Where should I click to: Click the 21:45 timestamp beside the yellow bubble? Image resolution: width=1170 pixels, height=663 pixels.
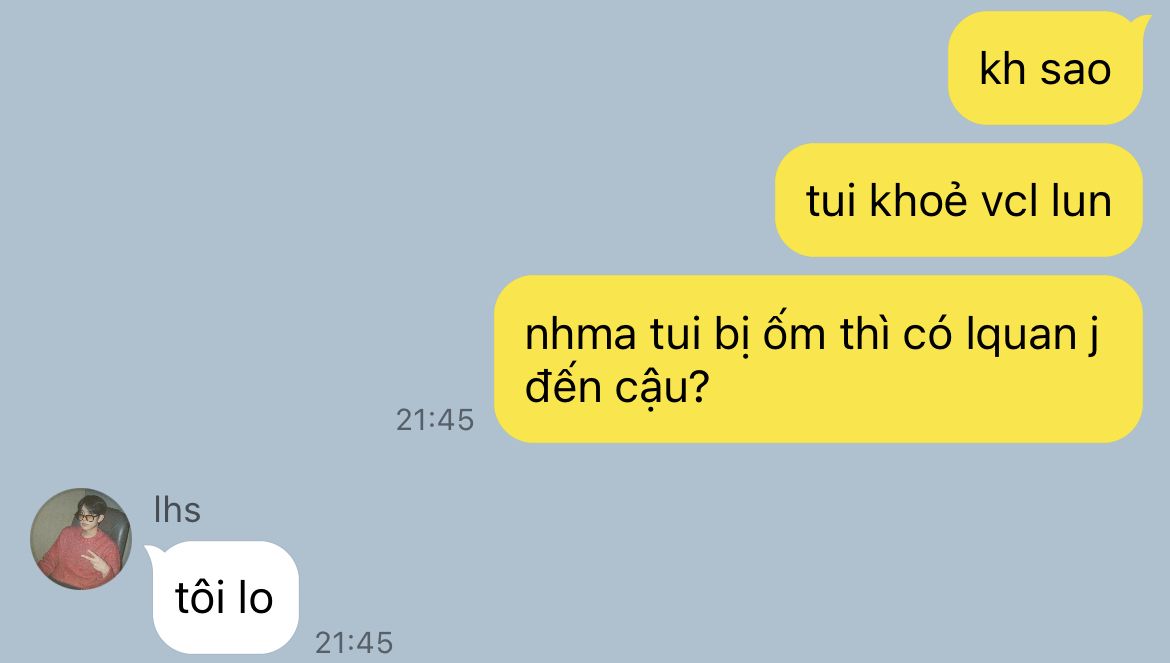[x=435, y=420]
